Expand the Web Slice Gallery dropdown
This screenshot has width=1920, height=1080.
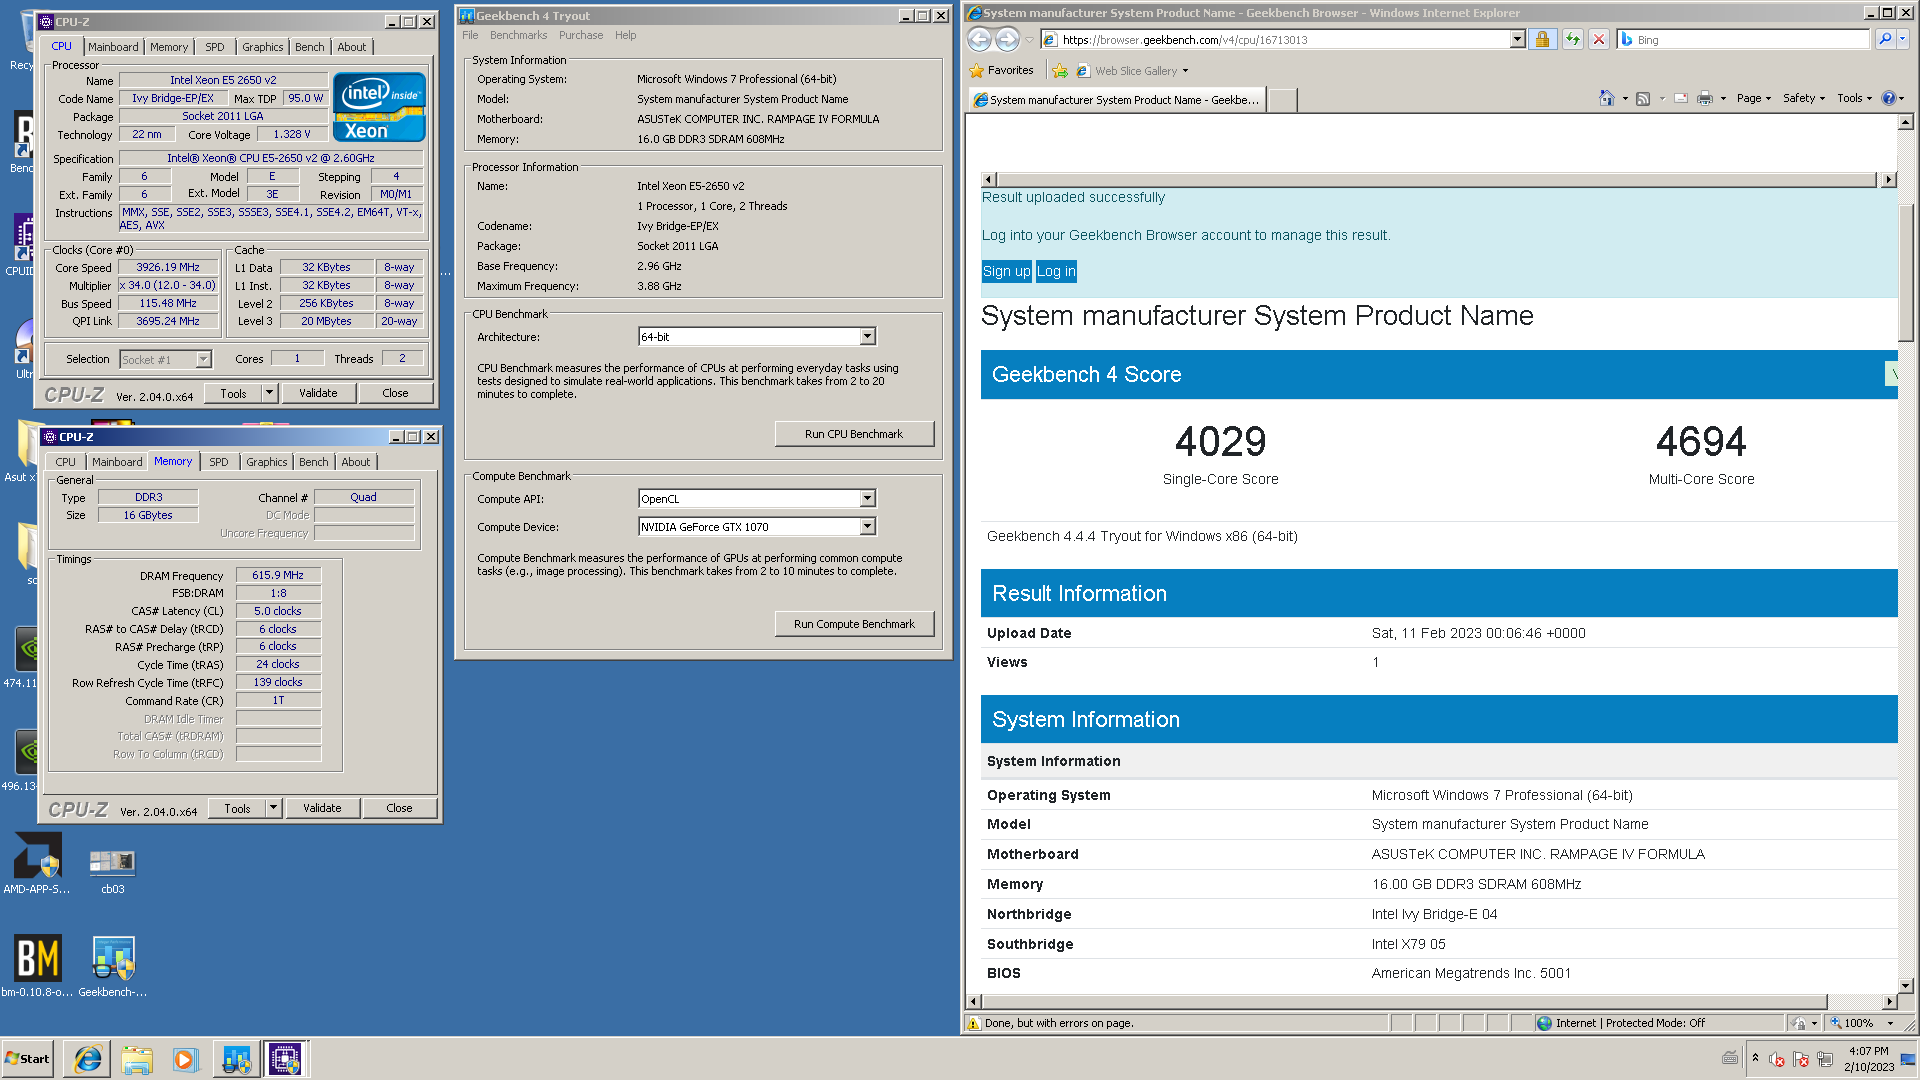[1185, 71]
